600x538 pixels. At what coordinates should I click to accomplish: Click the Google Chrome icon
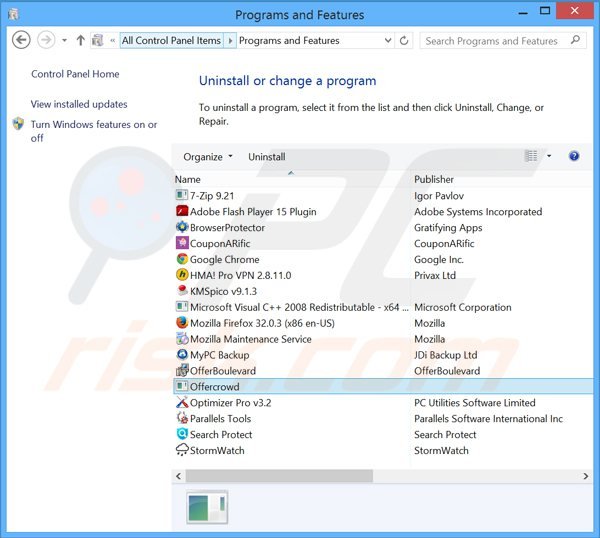tap(182, 259)
